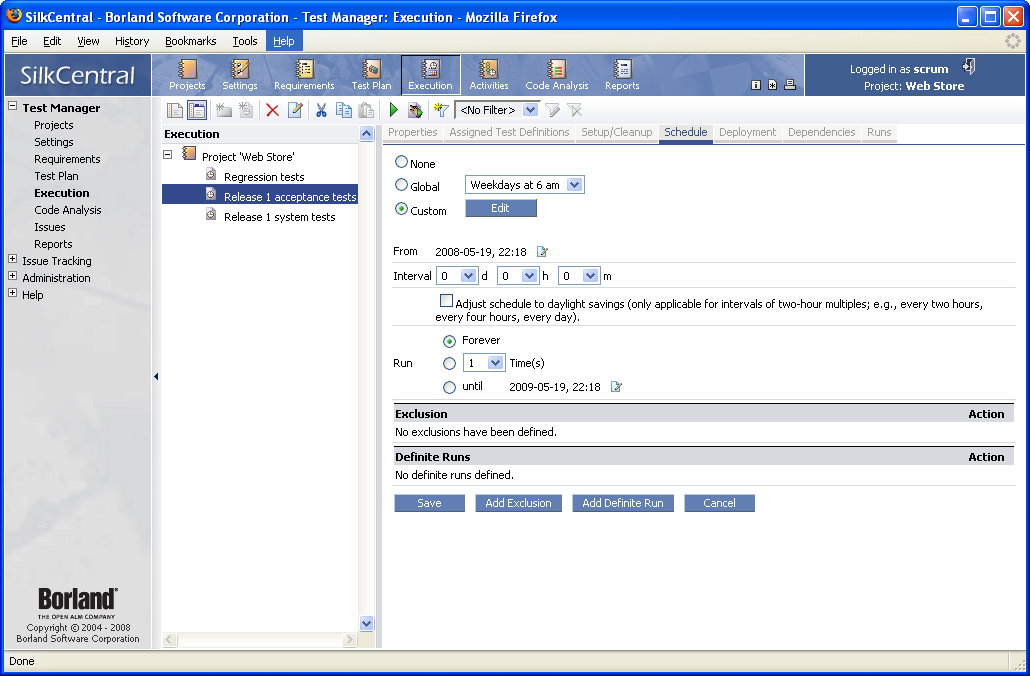Open the Weekdays at 6 am dropdown

(524, 185)
